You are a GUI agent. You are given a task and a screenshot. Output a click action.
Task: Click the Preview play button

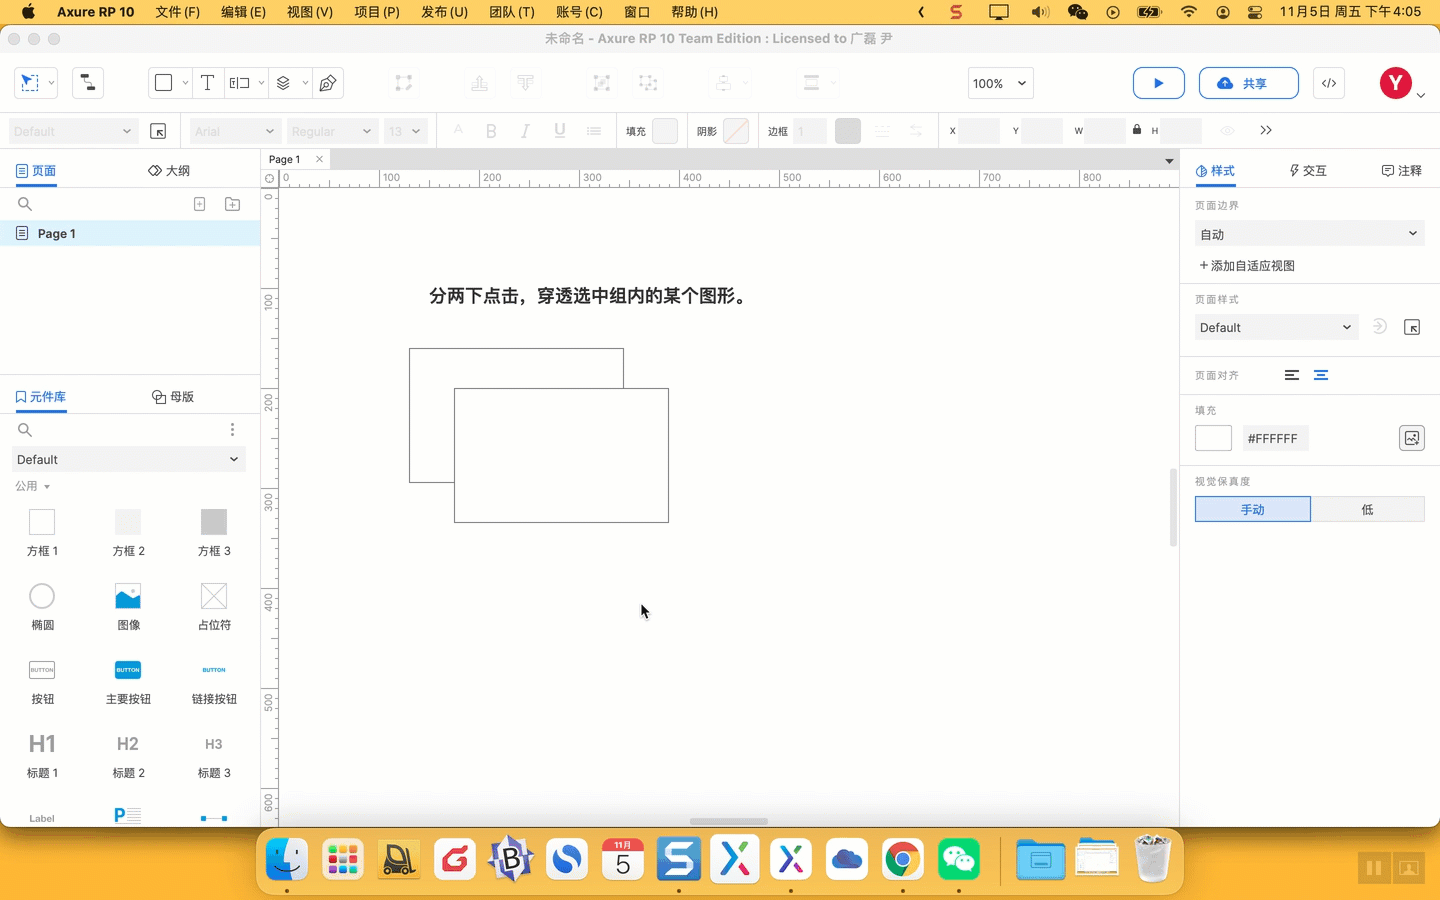(1159, 83)
